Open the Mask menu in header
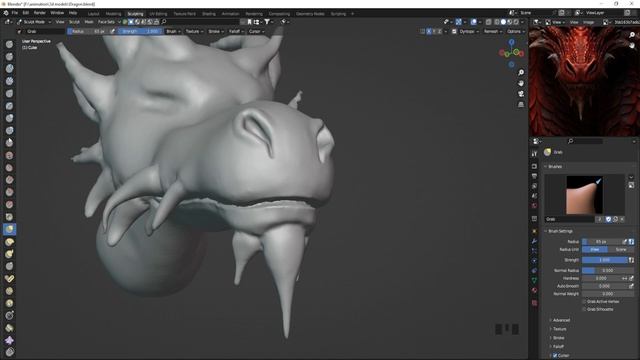Screen dimensions: 640x360 pyautogui.click(x=89, y=22)
